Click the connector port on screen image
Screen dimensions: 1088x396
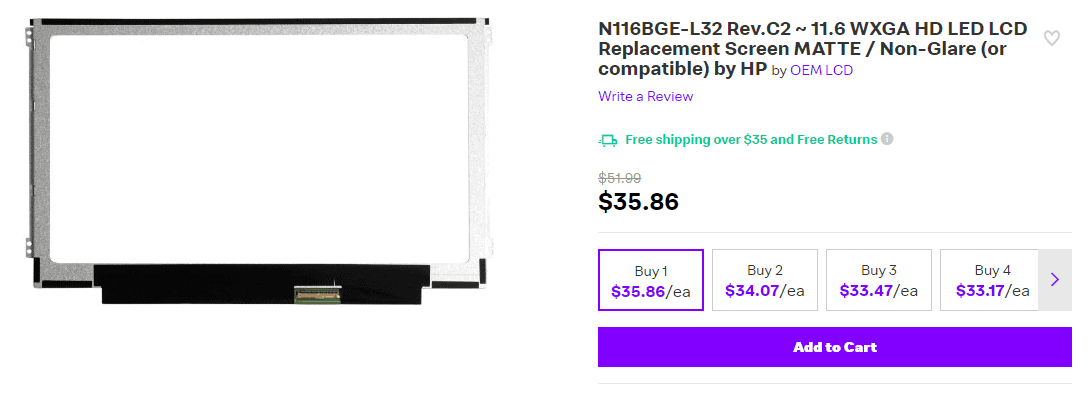pos(318,293)
